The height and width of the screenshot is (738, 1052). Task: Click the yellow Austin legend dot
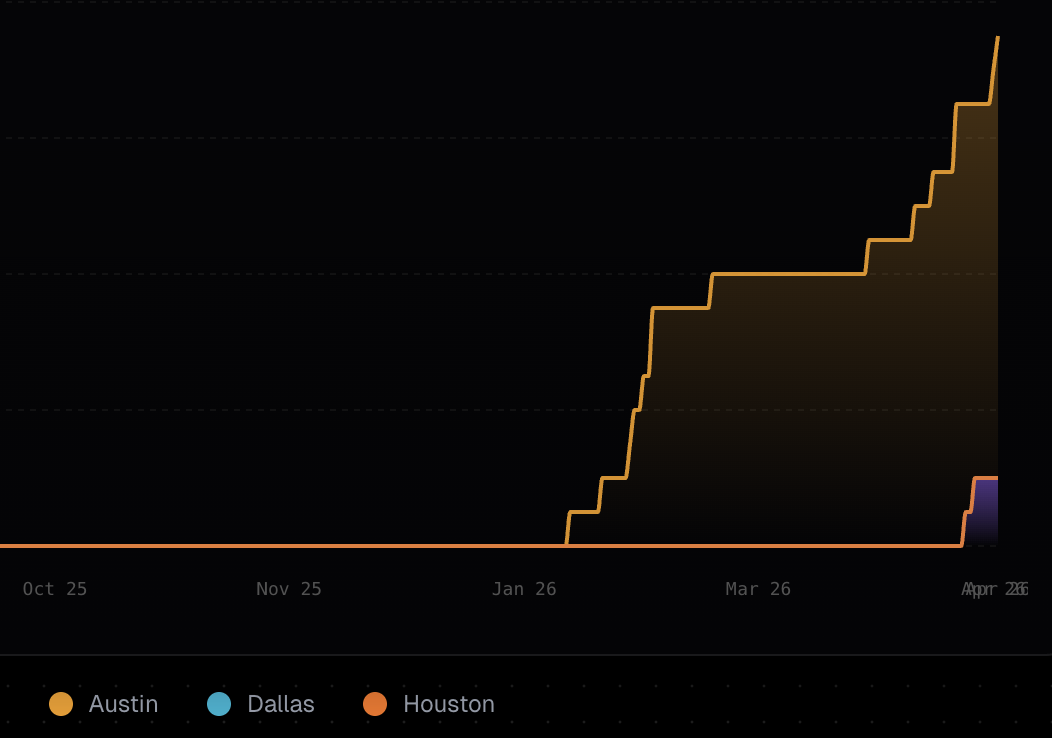(61, 704)
